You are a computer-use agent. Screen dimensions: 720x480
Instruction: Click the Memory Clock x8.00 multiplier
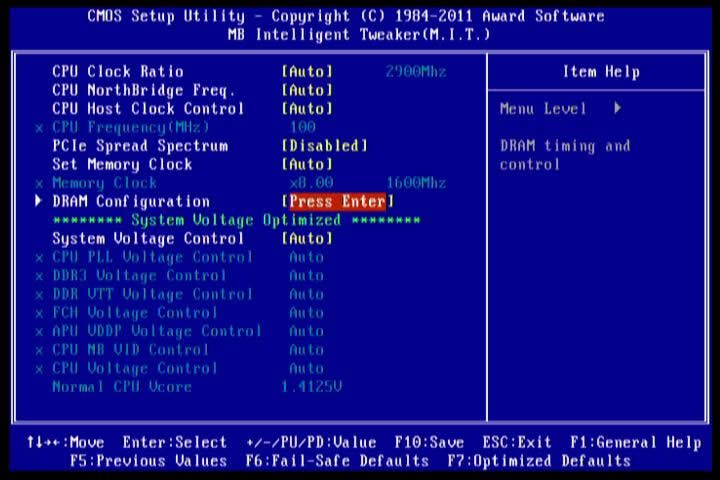click(x=311, y=183)
